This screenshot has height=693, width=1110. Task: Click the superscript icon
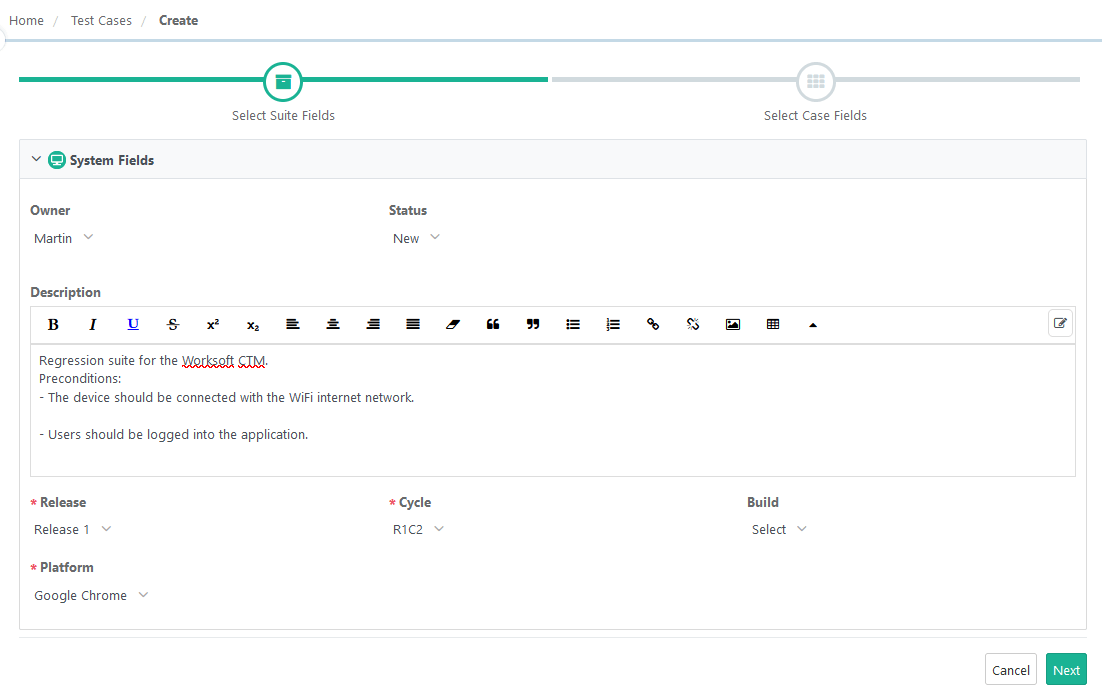click(213, 325)
